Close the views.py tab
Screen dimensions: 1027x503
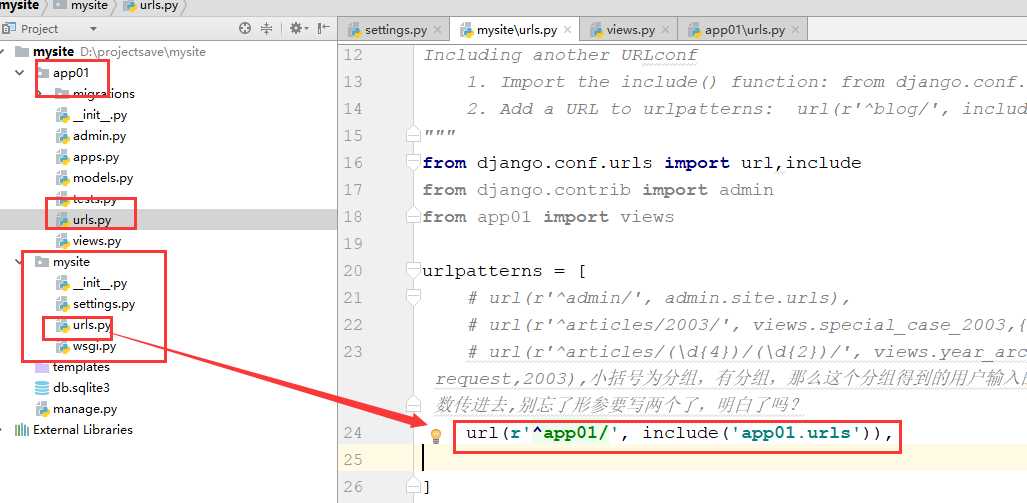pos(665,30)
